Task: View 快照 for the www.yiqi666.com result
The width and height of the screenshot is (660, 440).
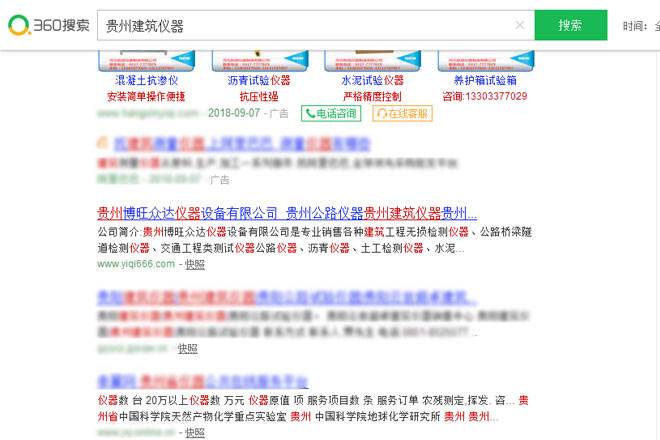Action: [x=194, y=264]
